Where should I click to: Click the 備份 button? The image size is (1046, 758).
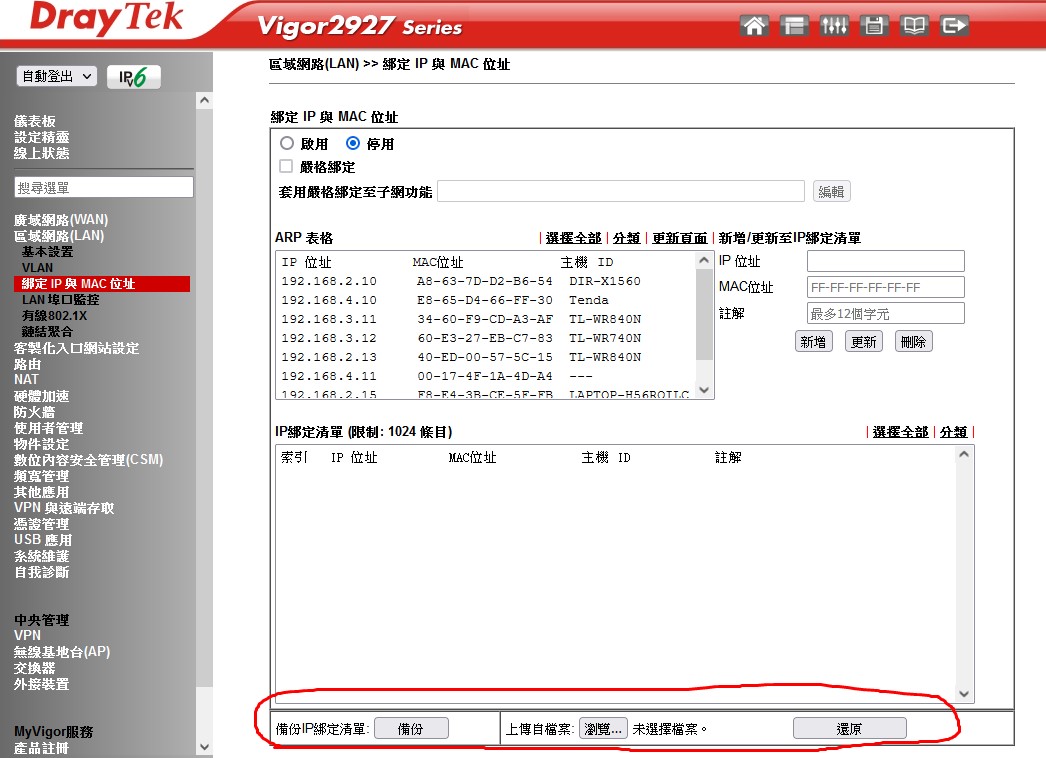coord(411,729)
